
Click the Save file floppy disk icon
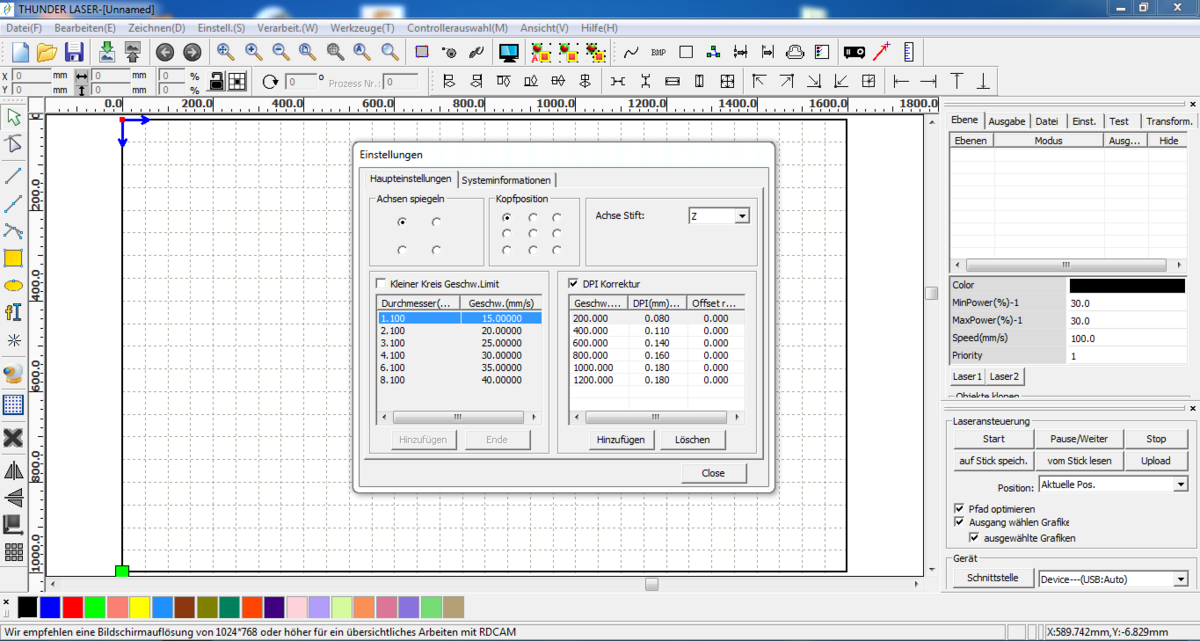(x=74, y=52)
